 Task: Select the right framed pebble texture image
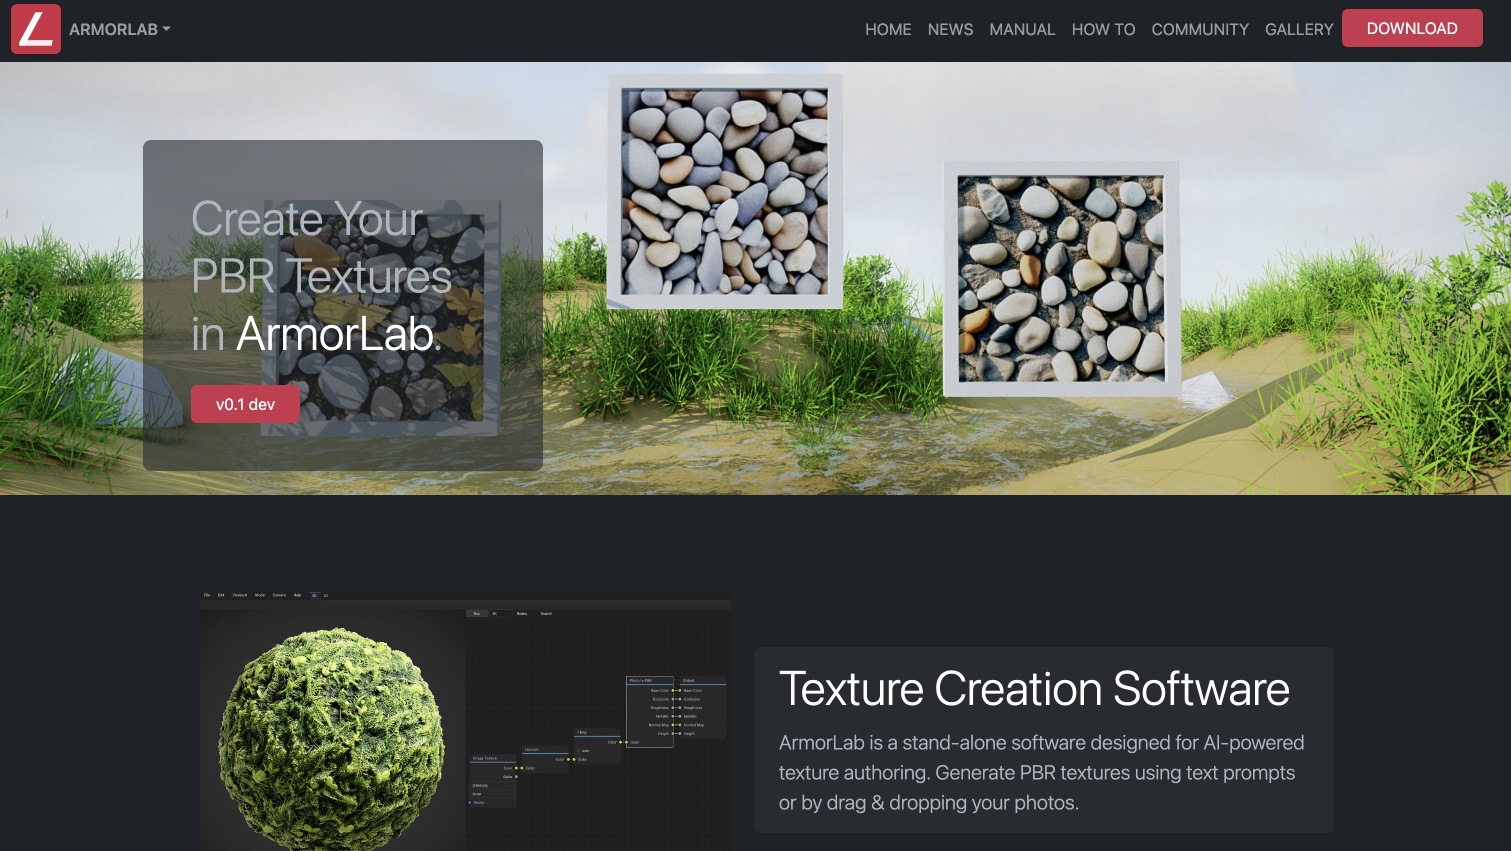coord(1061,279)
